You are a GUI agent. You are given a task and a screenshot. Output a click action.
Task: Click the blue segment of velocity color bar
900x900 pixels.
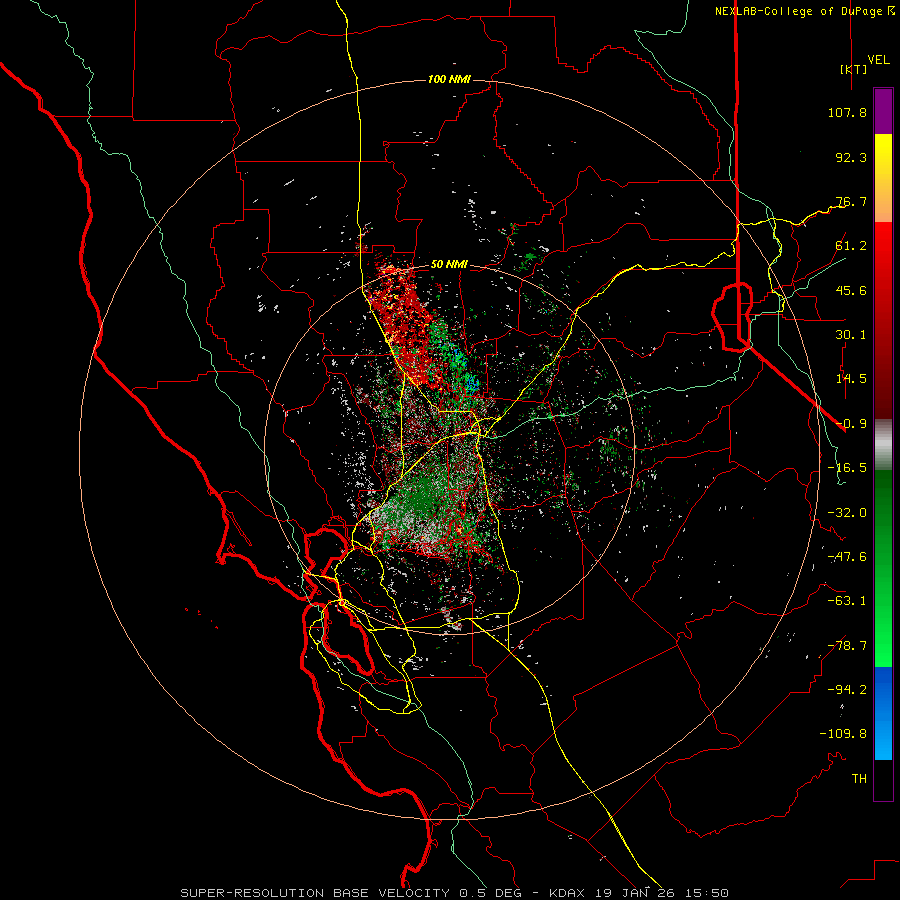pyautogui.click(x=883, y=713)
